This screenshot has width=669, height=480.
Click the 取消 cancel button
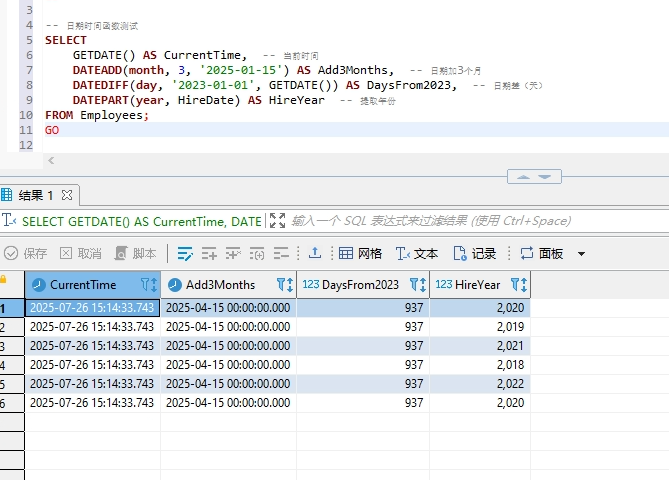(x=81, y=254)
